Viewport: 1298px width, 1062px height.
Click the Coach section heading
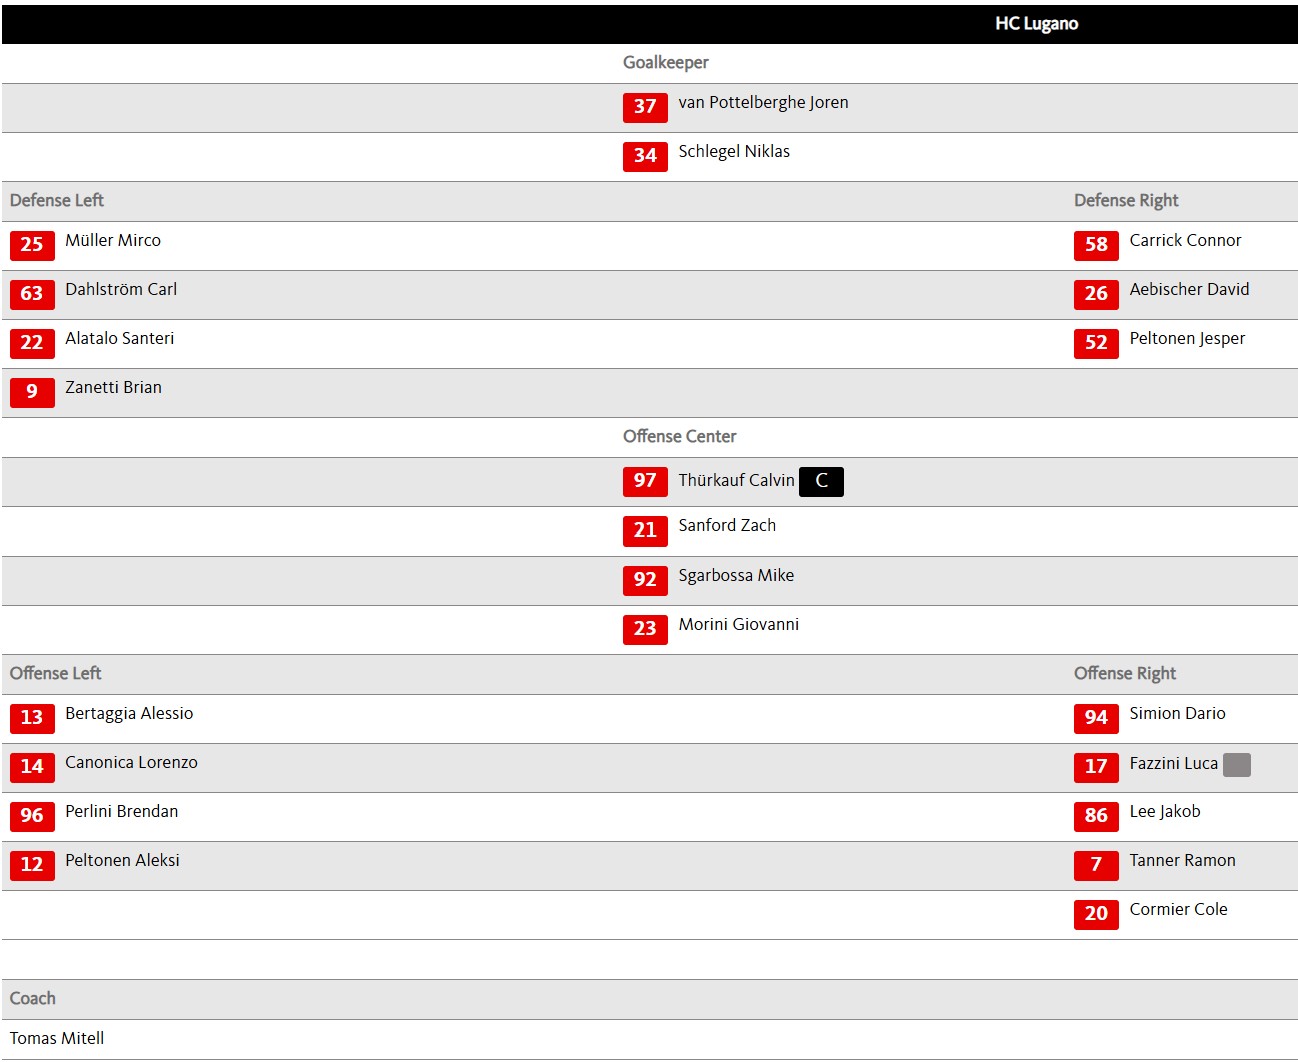click(33, 999)
